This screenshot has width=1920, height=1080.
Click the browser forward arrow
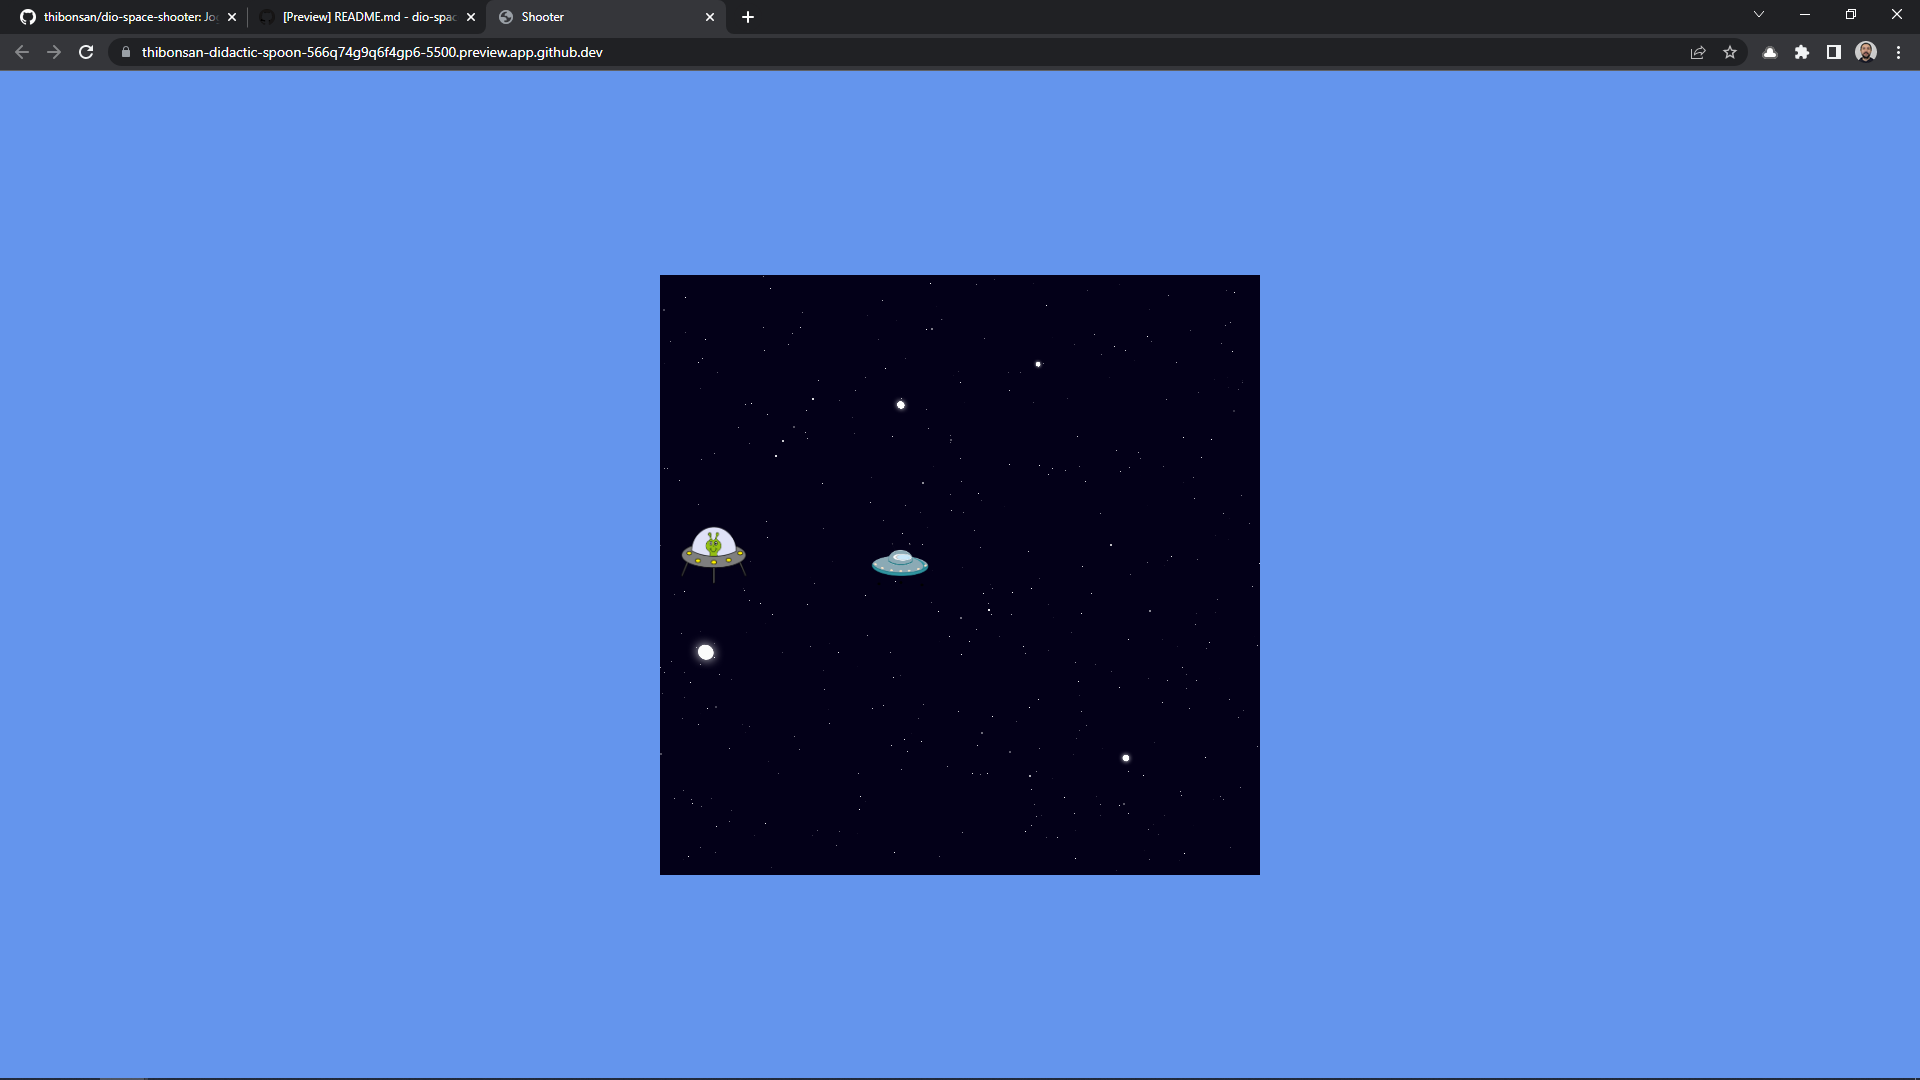(x=54, y=52)
